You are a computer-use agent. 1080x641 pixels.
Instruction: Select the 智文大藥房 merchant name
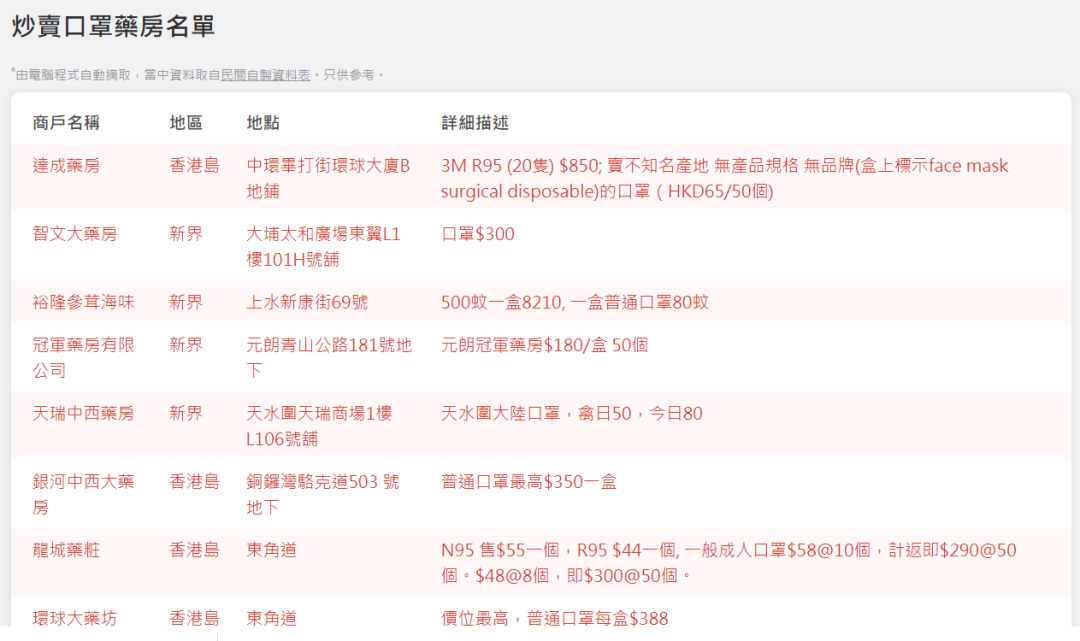pos(74,233)
